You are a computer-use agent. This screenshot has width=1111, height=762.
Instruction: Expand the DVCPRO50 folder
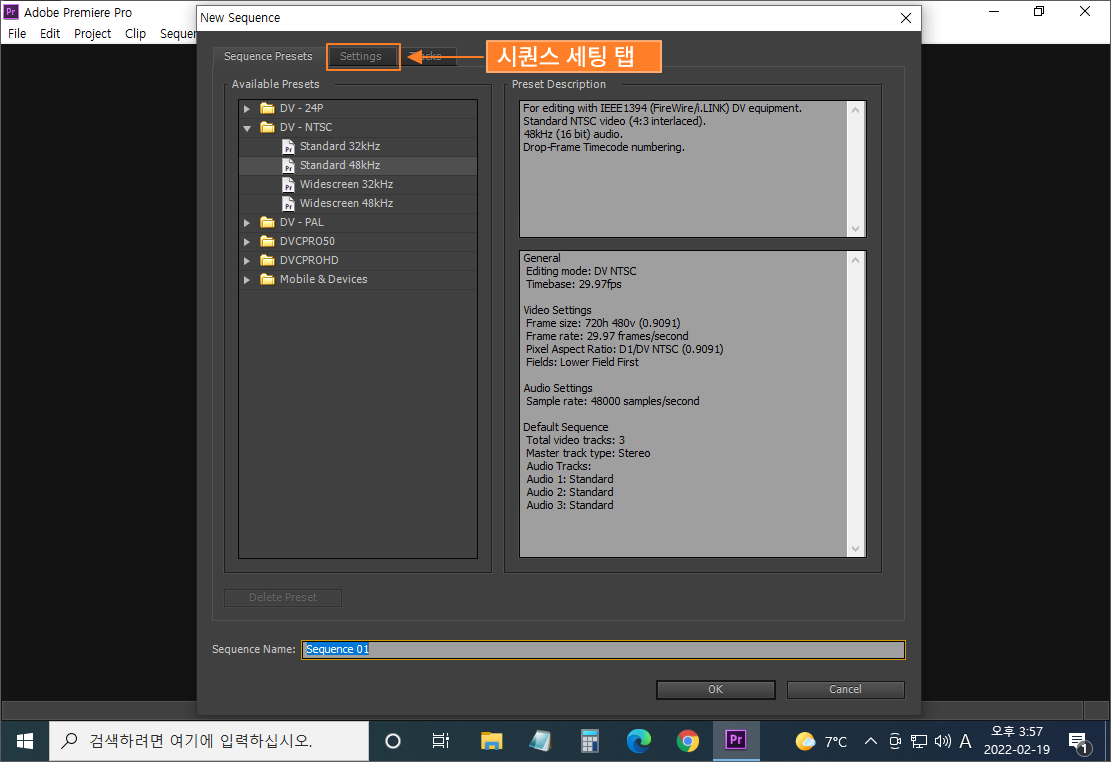pos(247,242)
